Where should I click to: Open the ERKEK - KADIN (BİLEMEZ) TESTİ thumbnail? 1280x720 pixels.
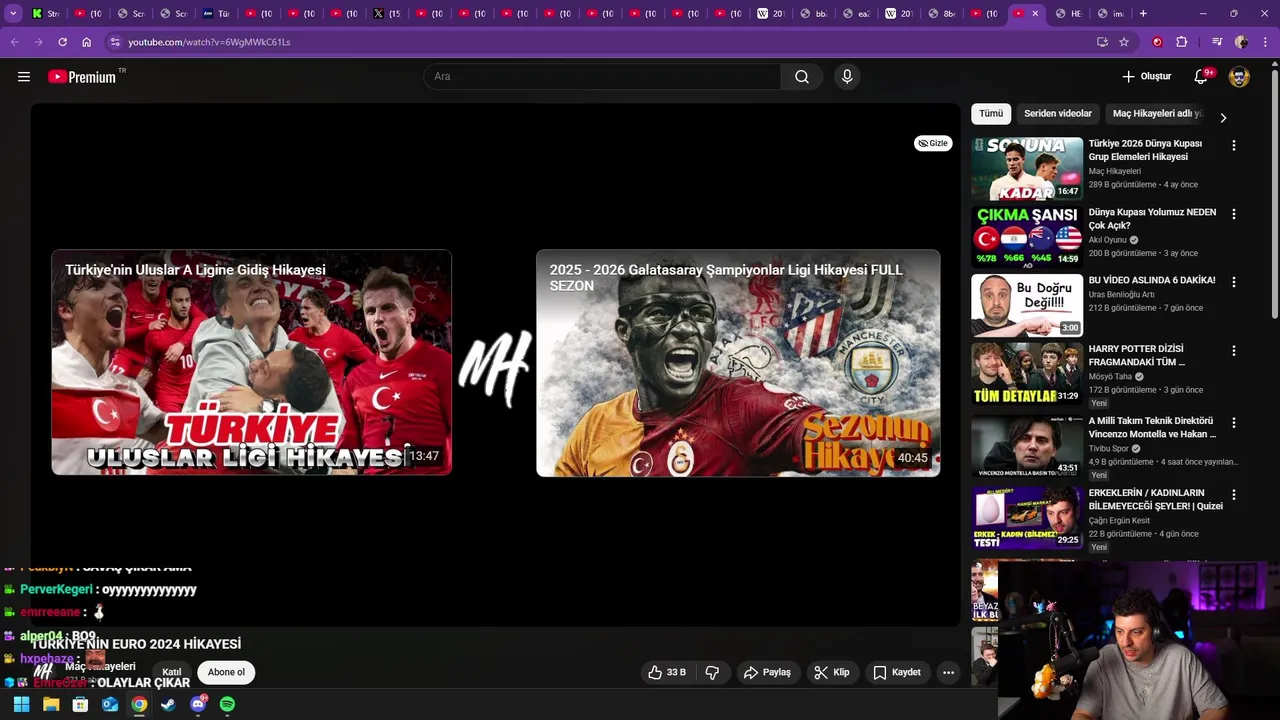point(1027,518)
